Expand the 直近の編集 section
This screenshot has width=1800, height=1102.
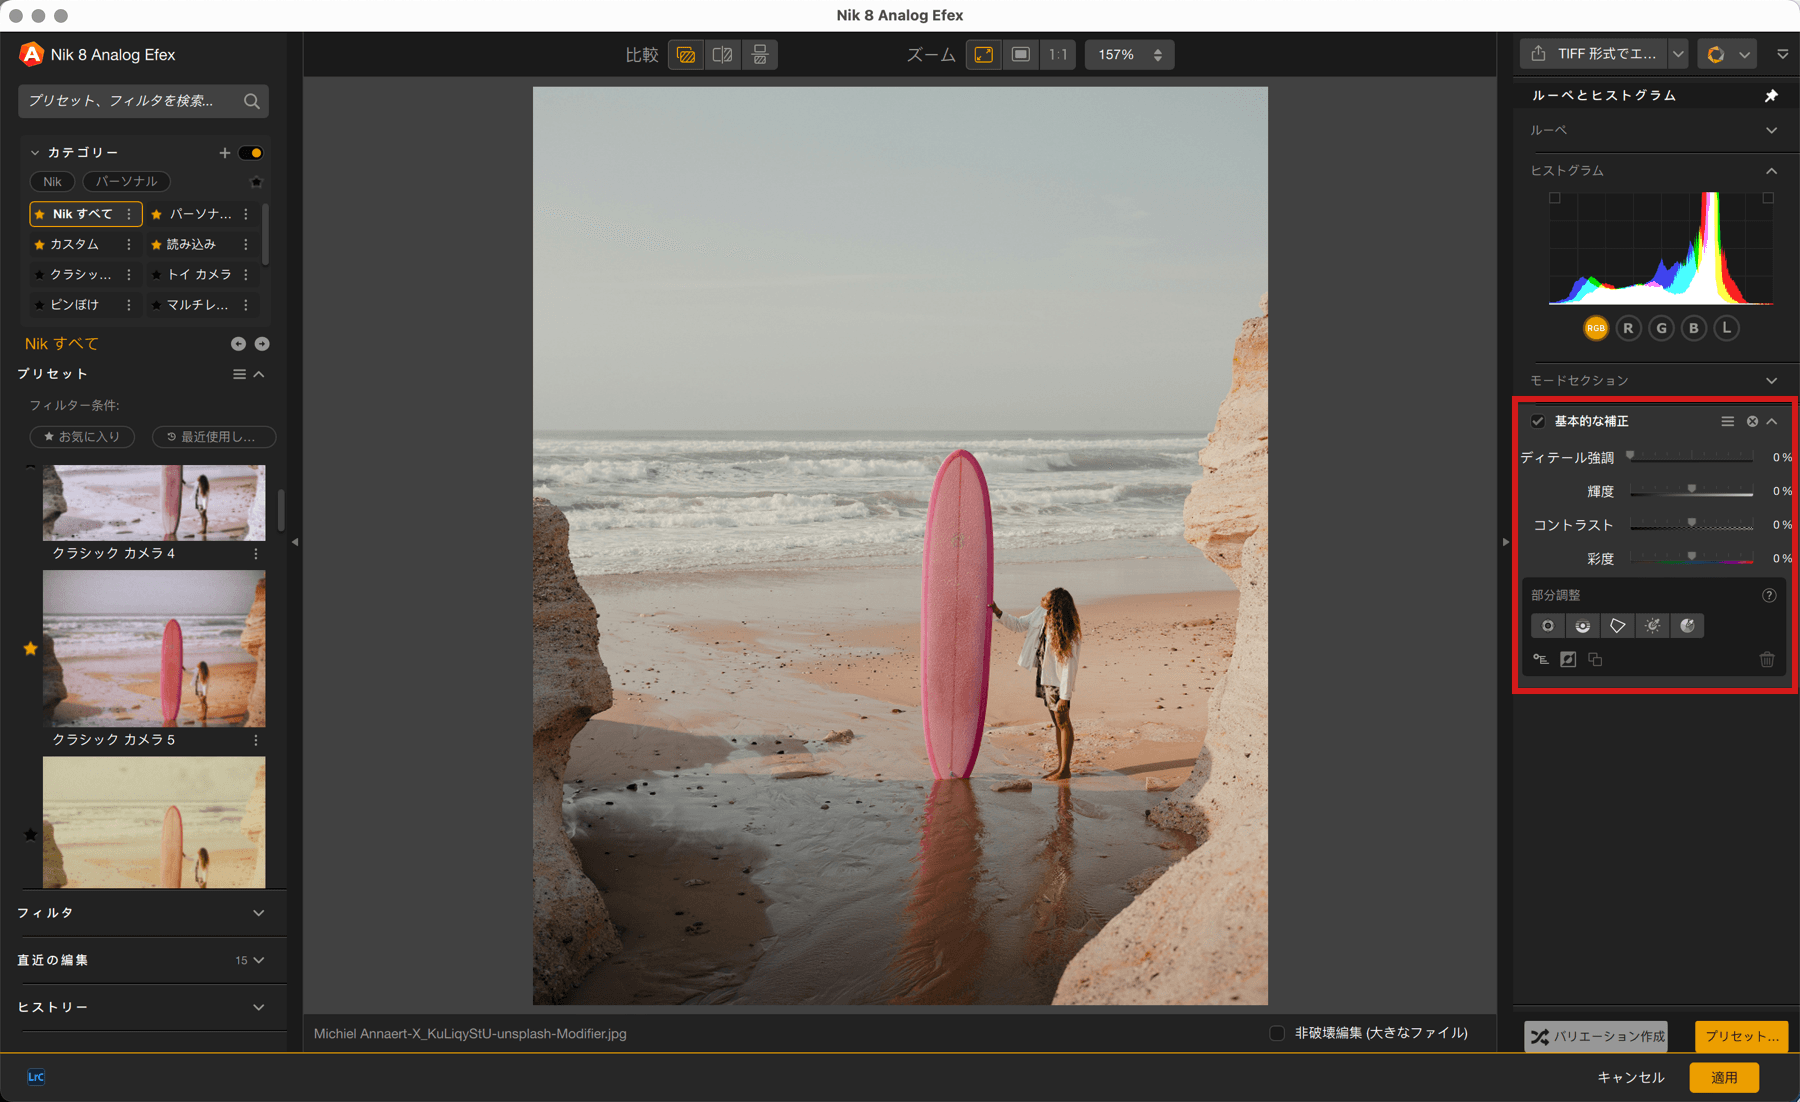259,960
